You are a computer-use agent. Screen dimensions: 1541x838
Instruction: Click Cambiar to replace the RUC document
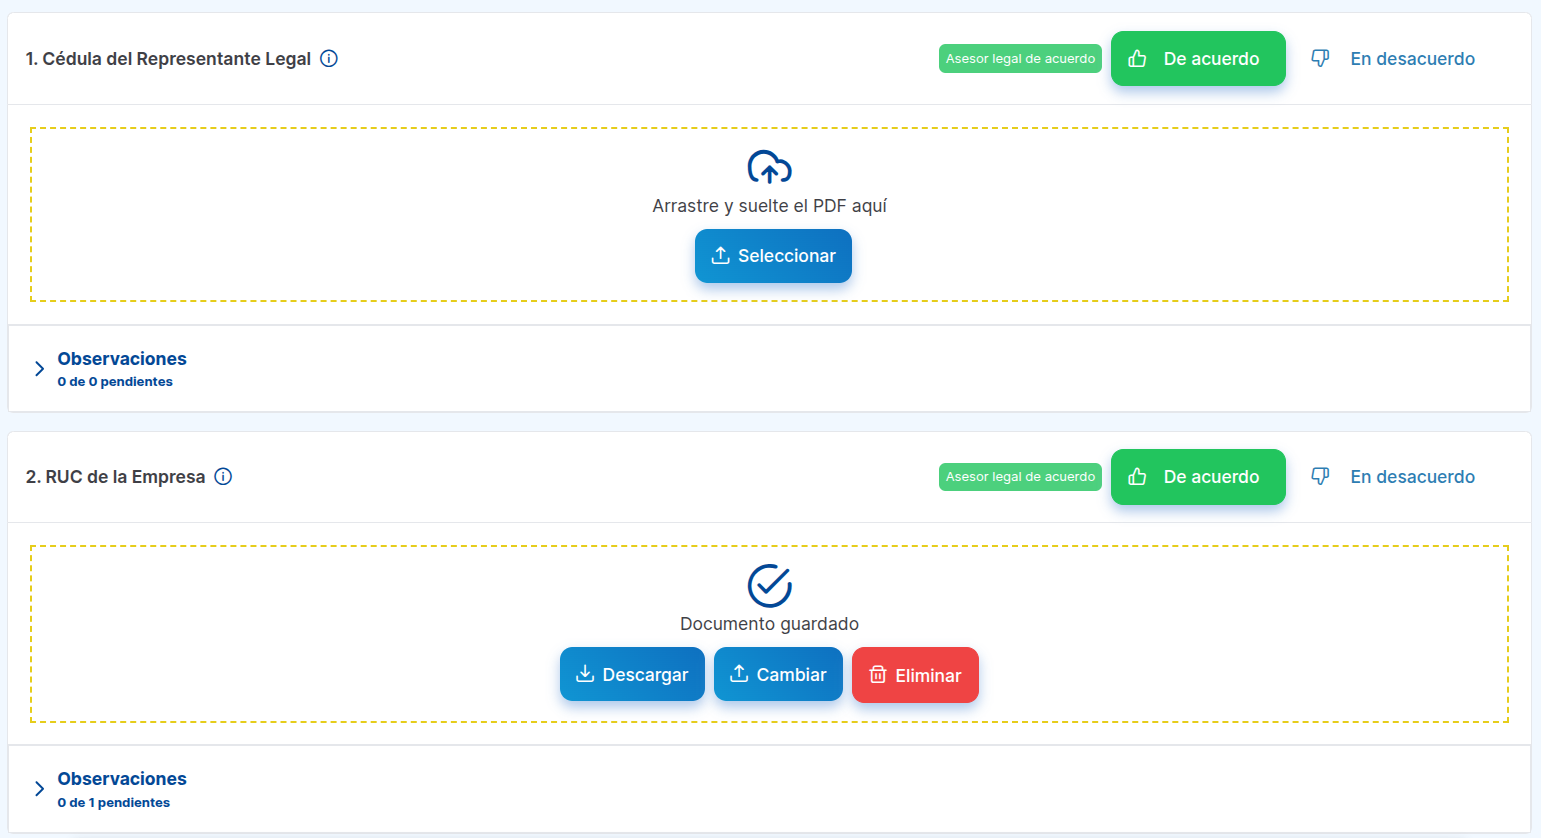tap(778, 675)
